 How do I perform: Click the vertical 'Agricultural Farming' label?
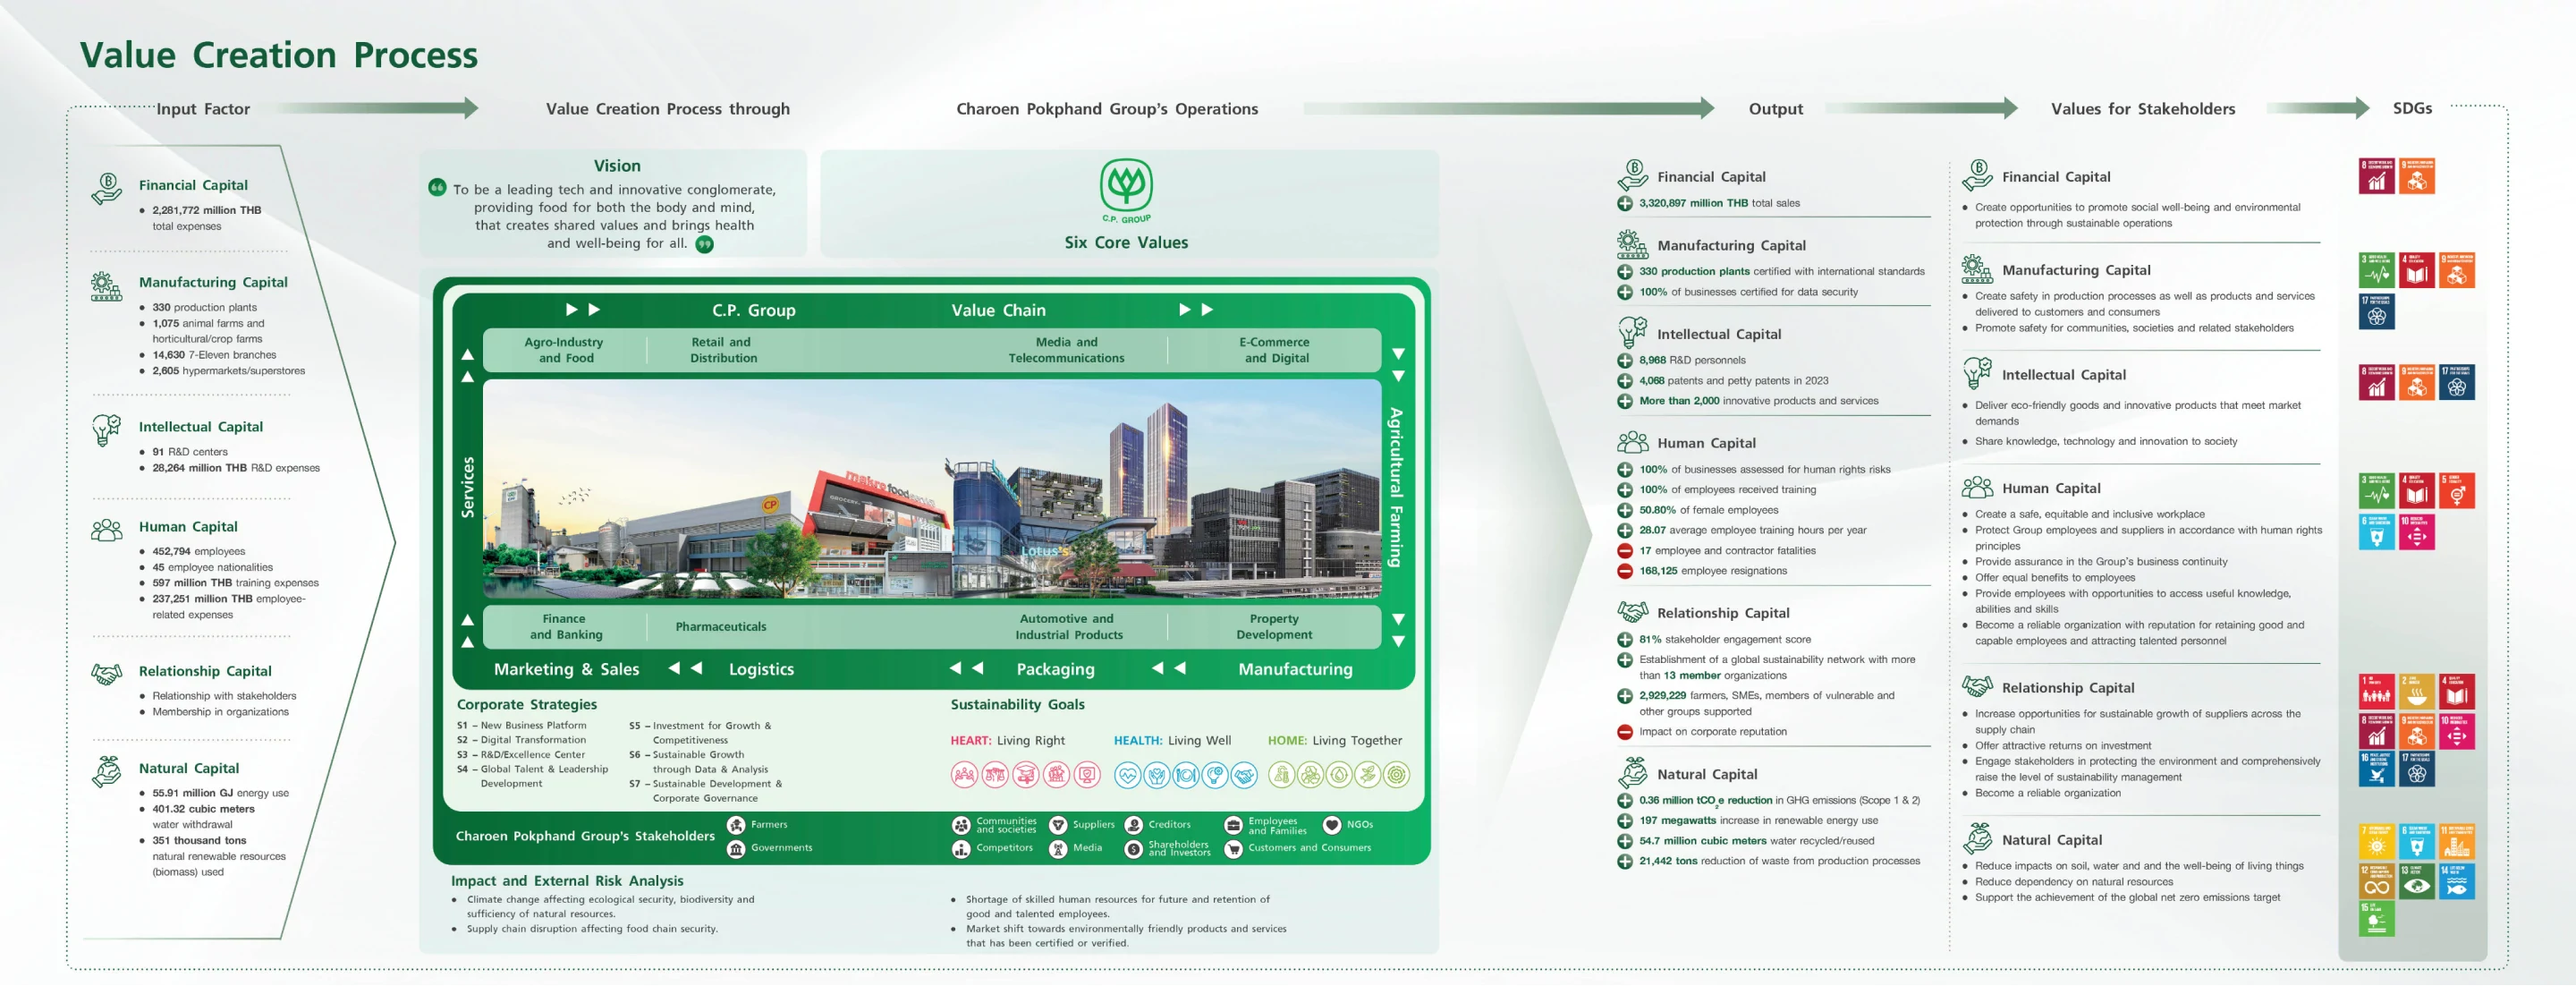pos(1396,488)
